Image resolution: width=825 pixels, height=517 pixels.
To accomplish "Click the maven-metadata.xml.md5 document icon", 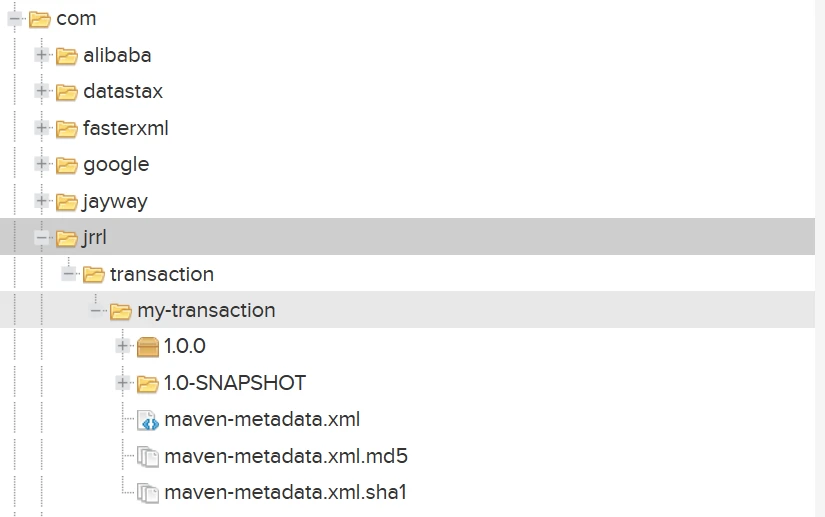I will coord(148,457).
